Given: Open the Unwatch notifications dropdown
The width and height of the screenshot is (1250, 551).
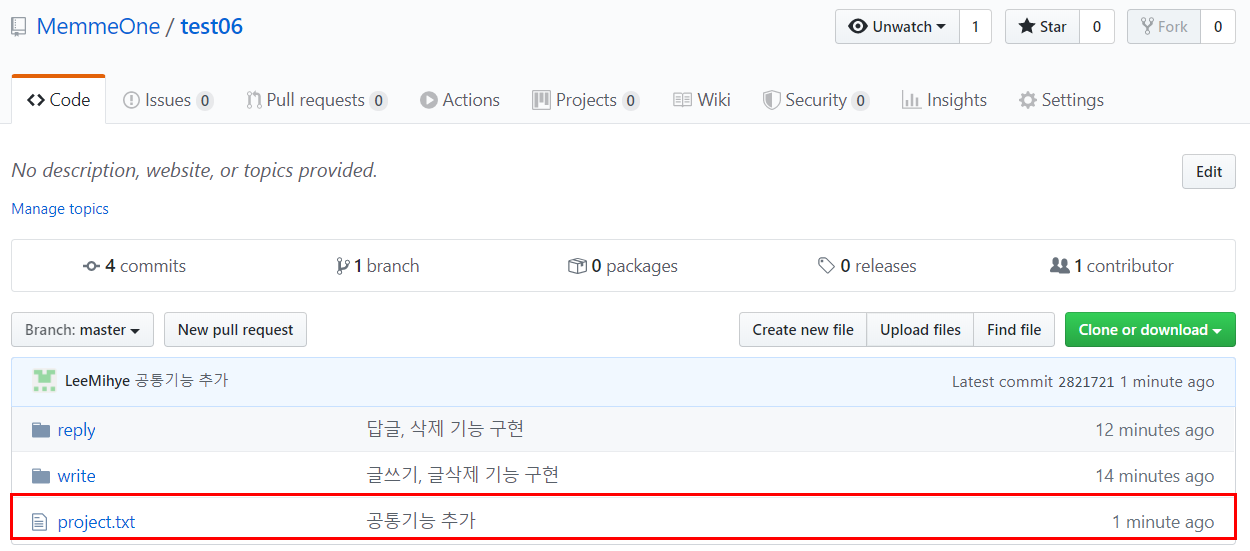Looking at the screenshot, I should pyautogui.click(x=897, y=27).
